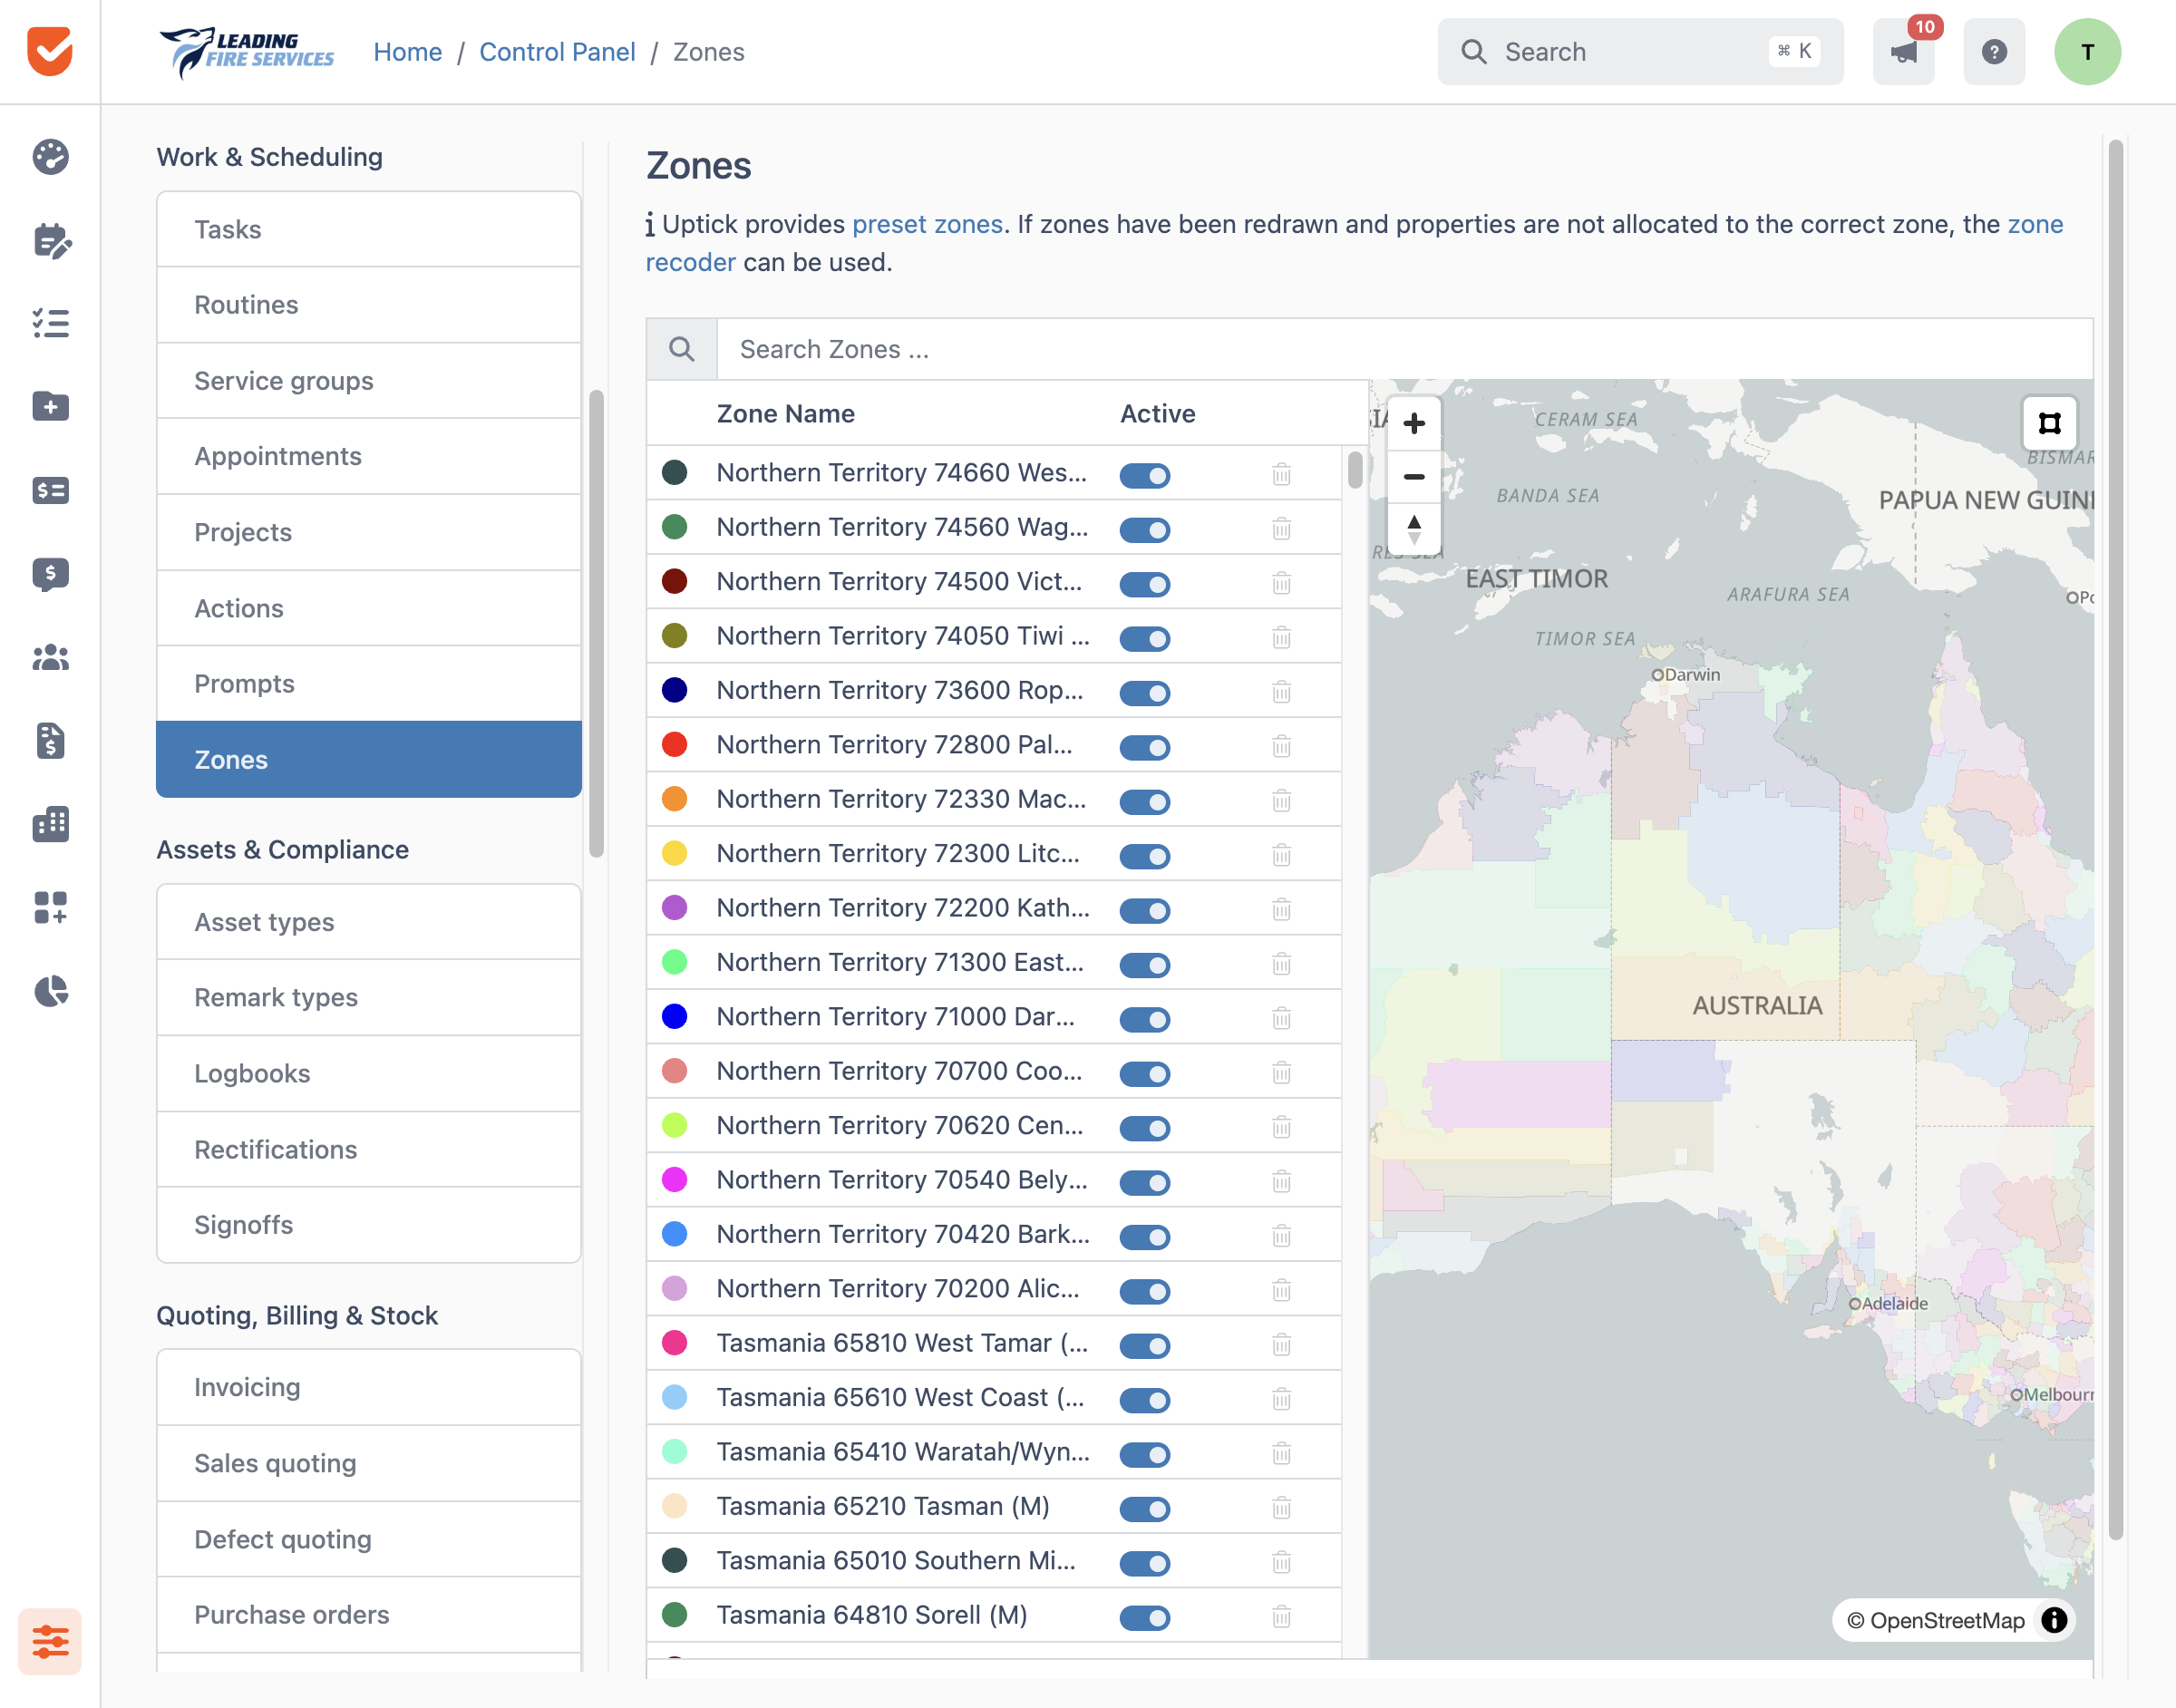Open the invoice document icon in sidebar

tap(50, 740)
